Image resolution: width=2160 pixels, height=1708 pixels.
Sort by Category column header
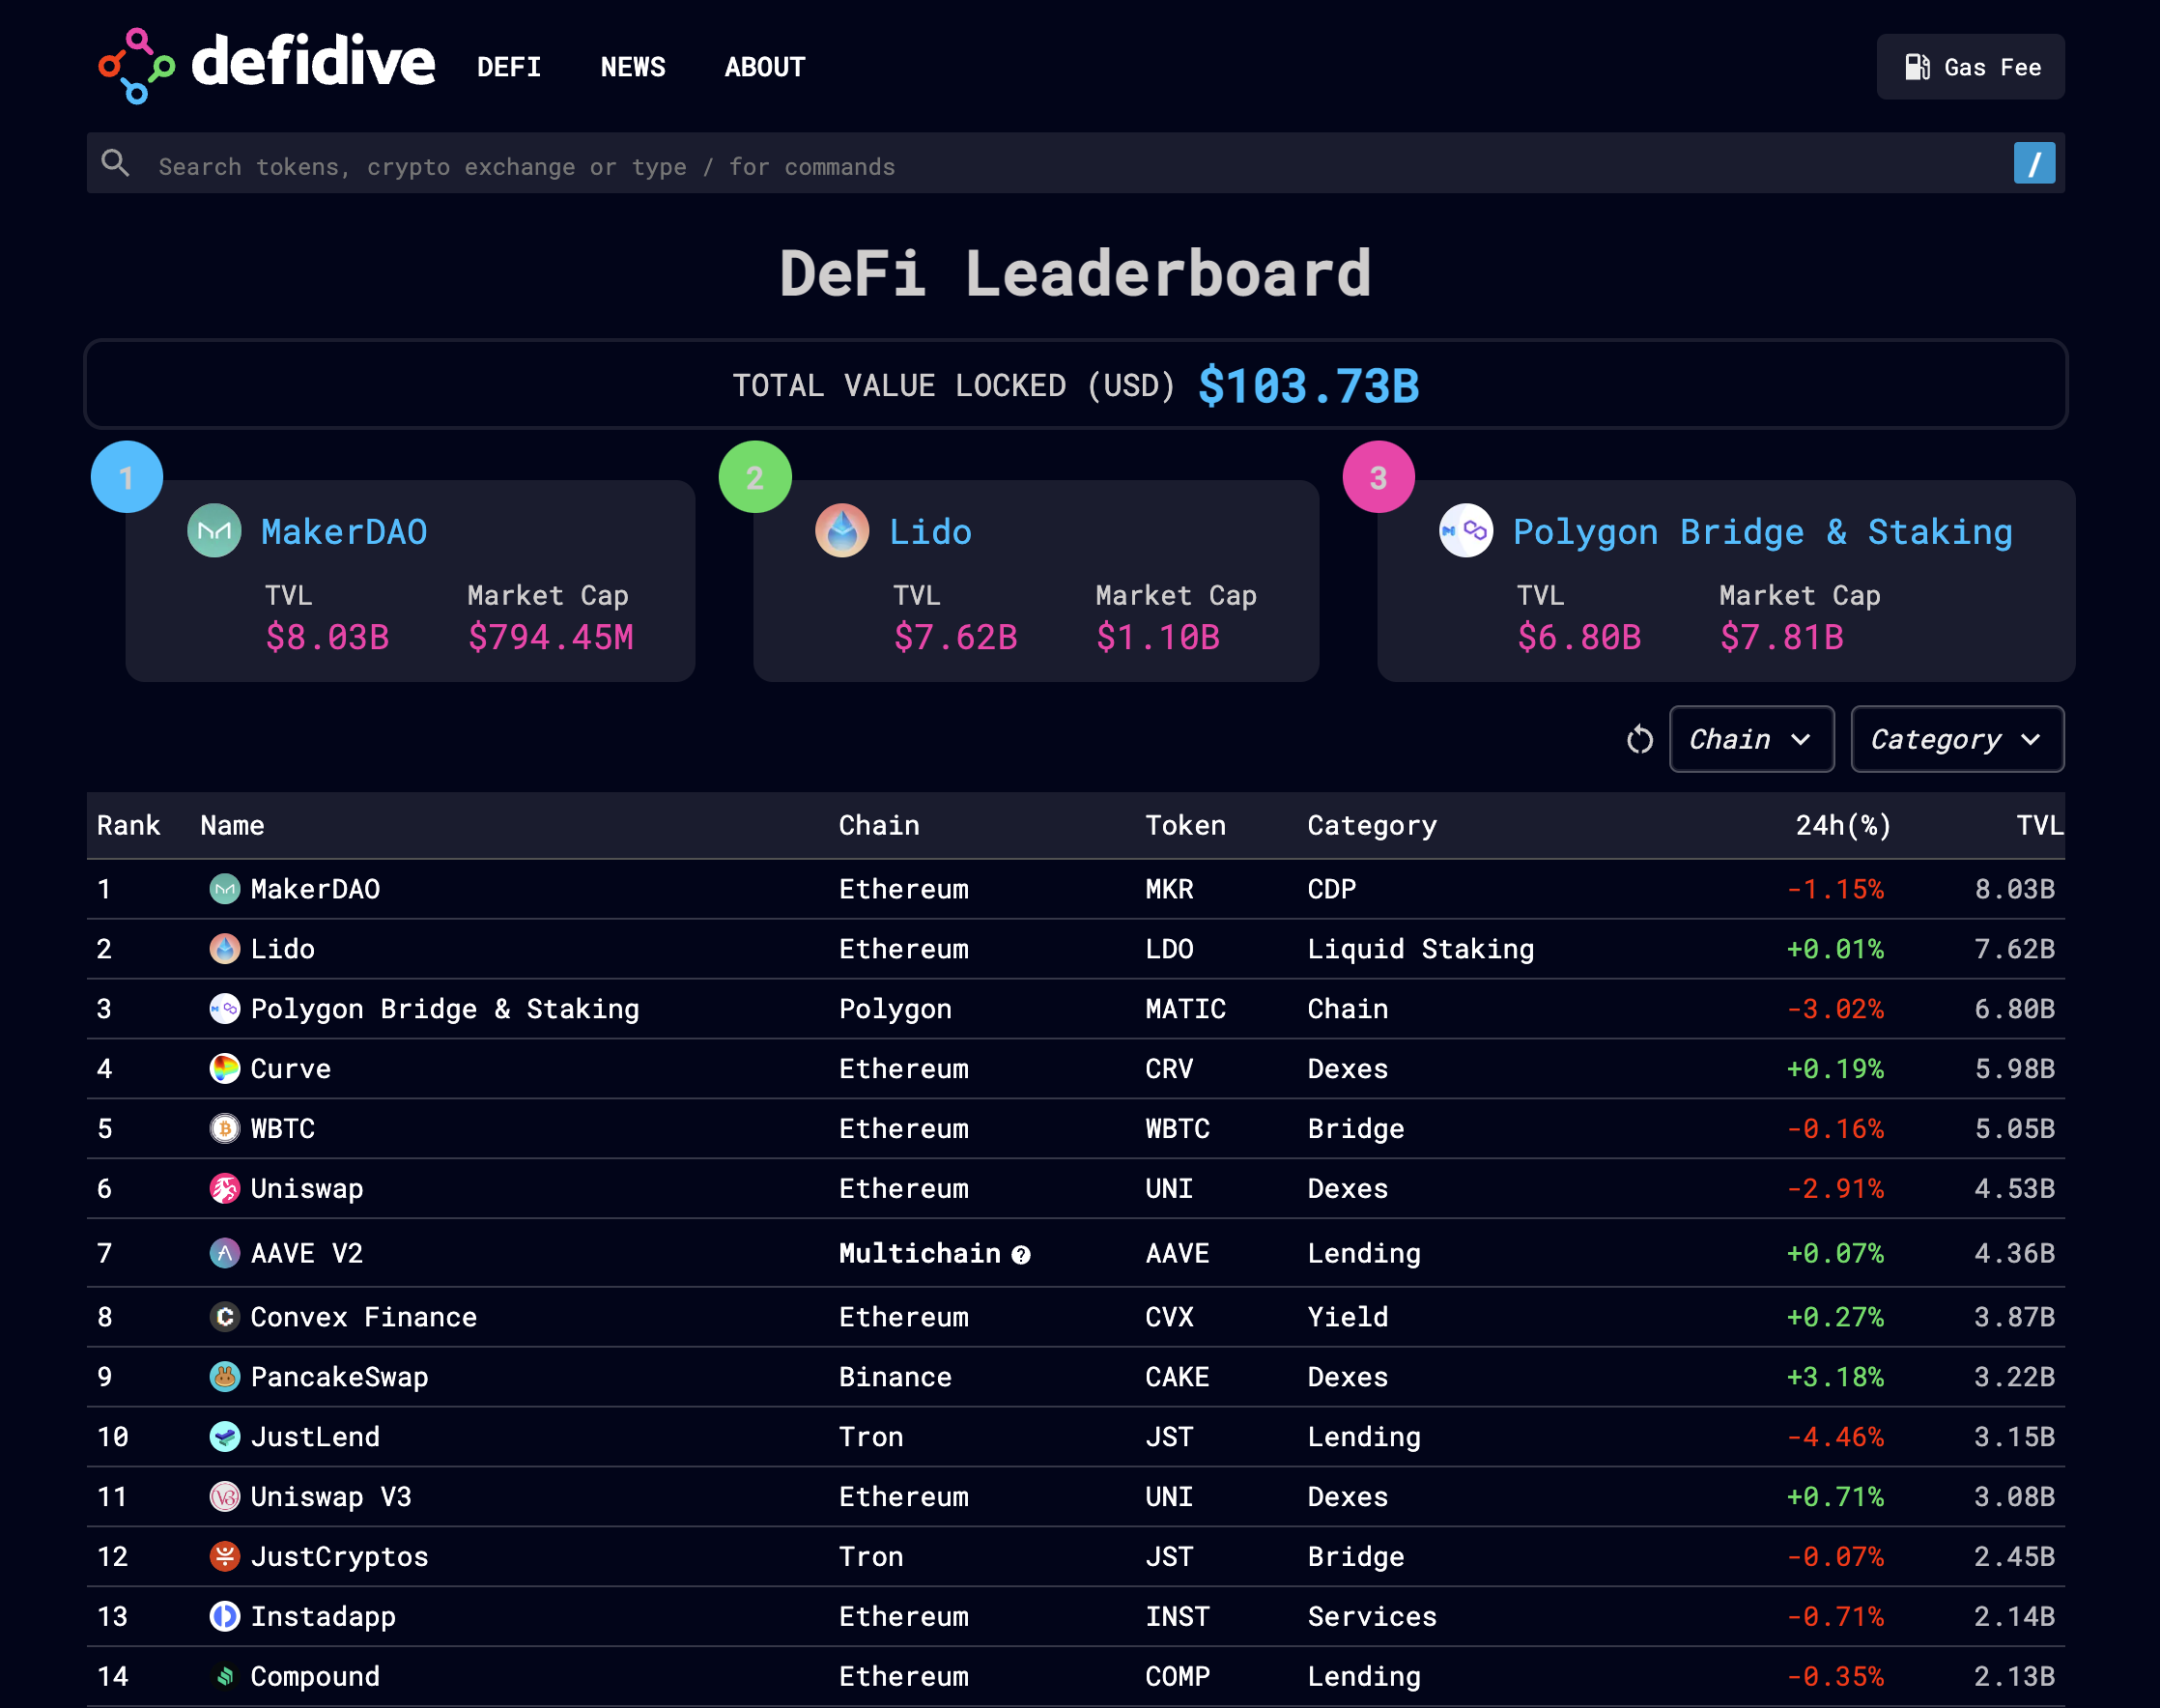tap(1372, 826)
